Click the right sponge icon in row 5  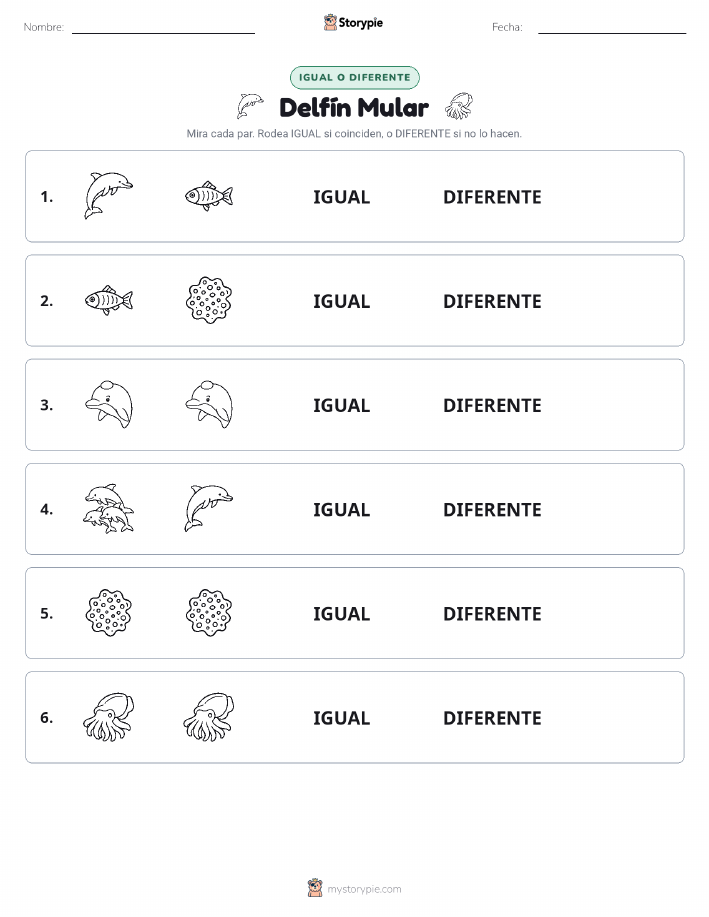point(209,613)
